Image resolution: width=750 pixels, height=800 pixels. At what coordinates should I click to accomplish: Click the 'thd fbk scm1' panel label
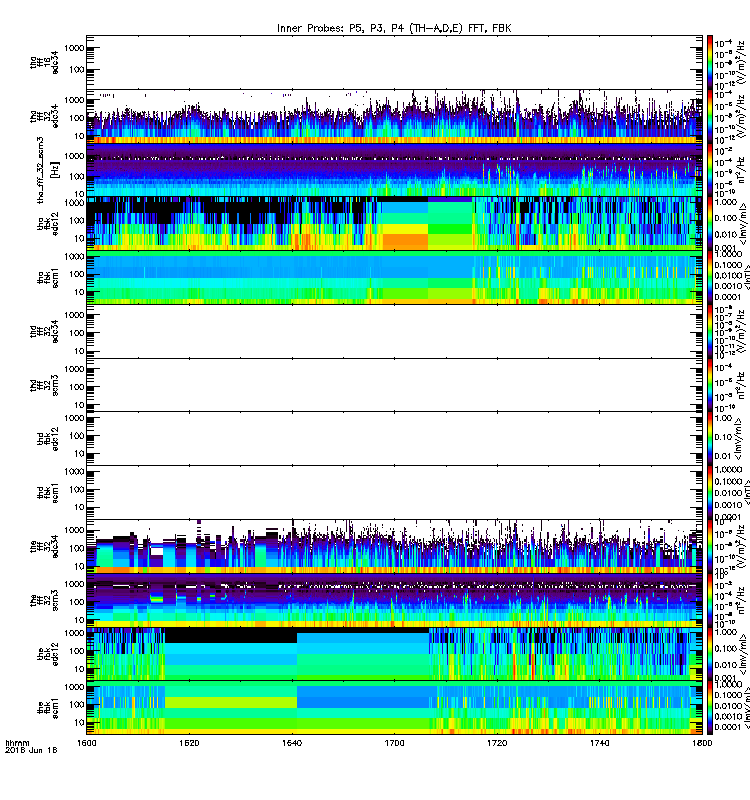[x=48, y=493]
